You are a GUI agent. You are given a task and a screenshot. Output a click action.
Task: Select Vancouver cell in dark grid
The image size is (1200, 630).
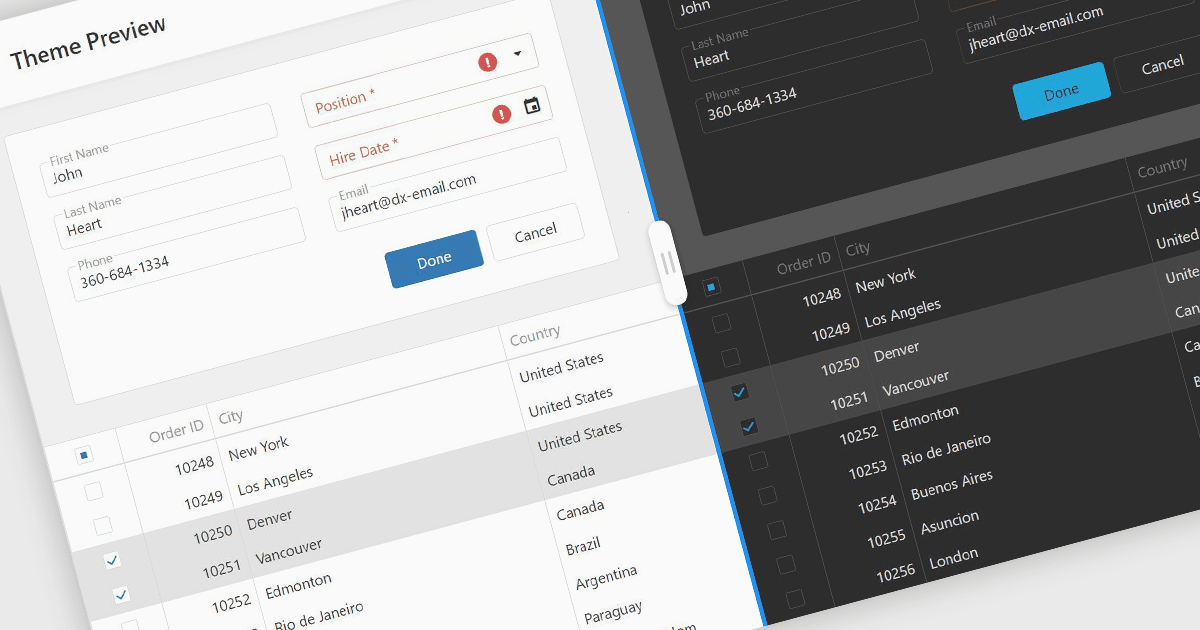(915, 384)
